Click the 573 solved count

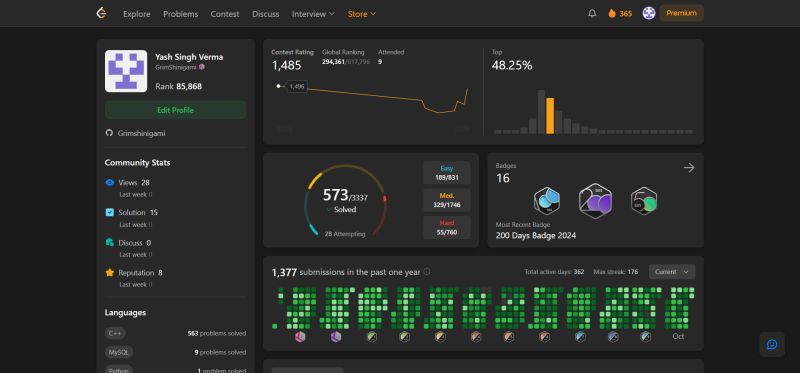(335, 194)
